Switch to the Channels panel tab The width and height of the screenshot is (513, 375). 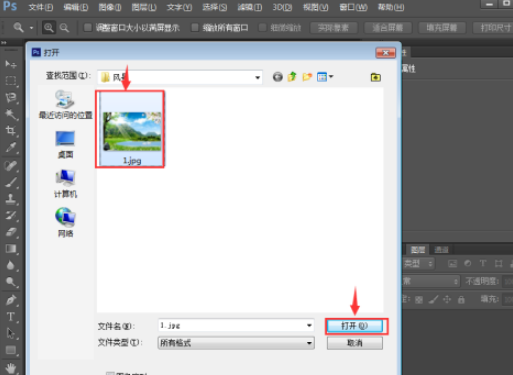442,249
